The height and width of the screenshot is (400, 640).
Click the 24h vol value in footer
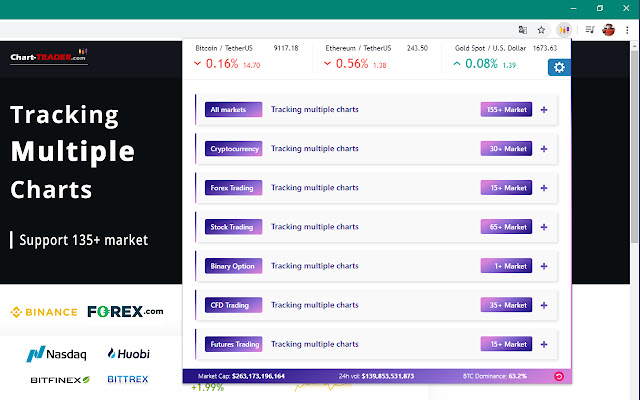click(388, 376)
